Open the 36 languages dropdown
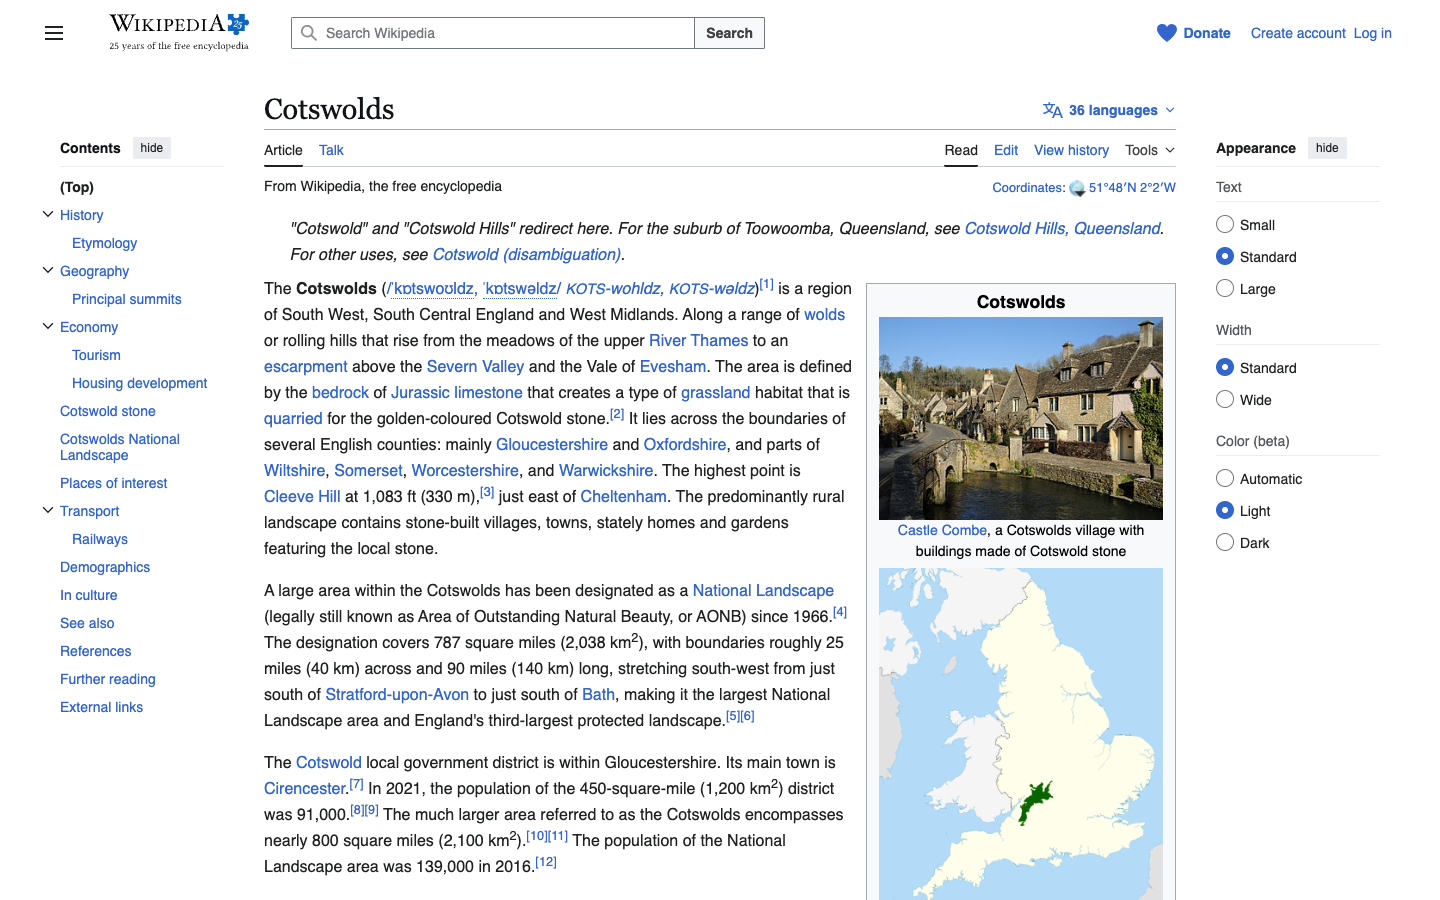Viewport: 1440px width, 900px height. (1109, 110)
